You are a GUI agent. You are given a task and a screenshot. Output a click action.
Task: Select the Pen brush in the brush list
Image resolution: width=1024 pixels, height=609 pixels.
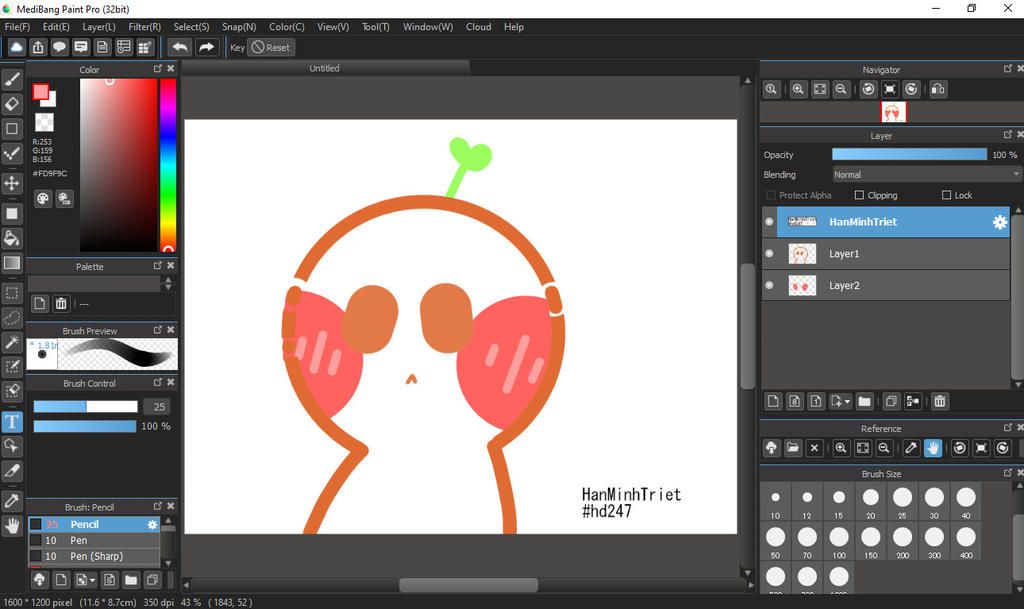coord(94,540)
